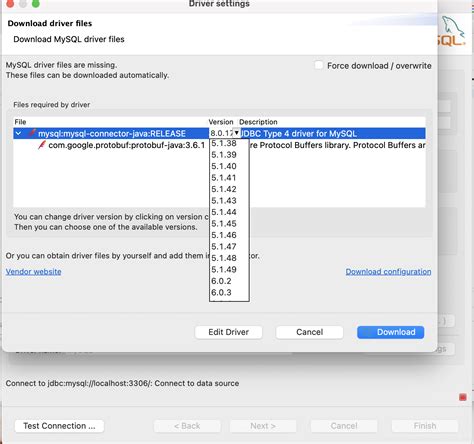Click the Test Connection button
This screenshot has width=474, height=444.
[x=59, y=426]
